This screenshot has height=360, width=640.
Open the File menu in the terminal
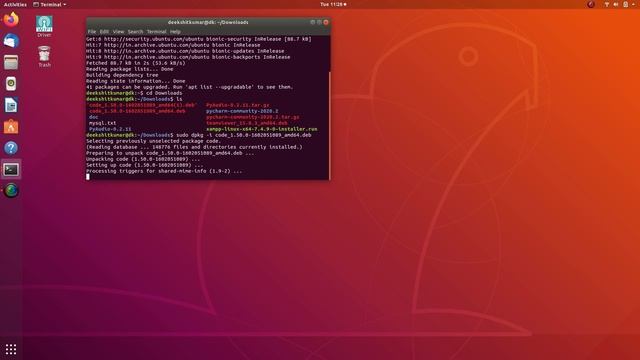click(x=92, y=31)
